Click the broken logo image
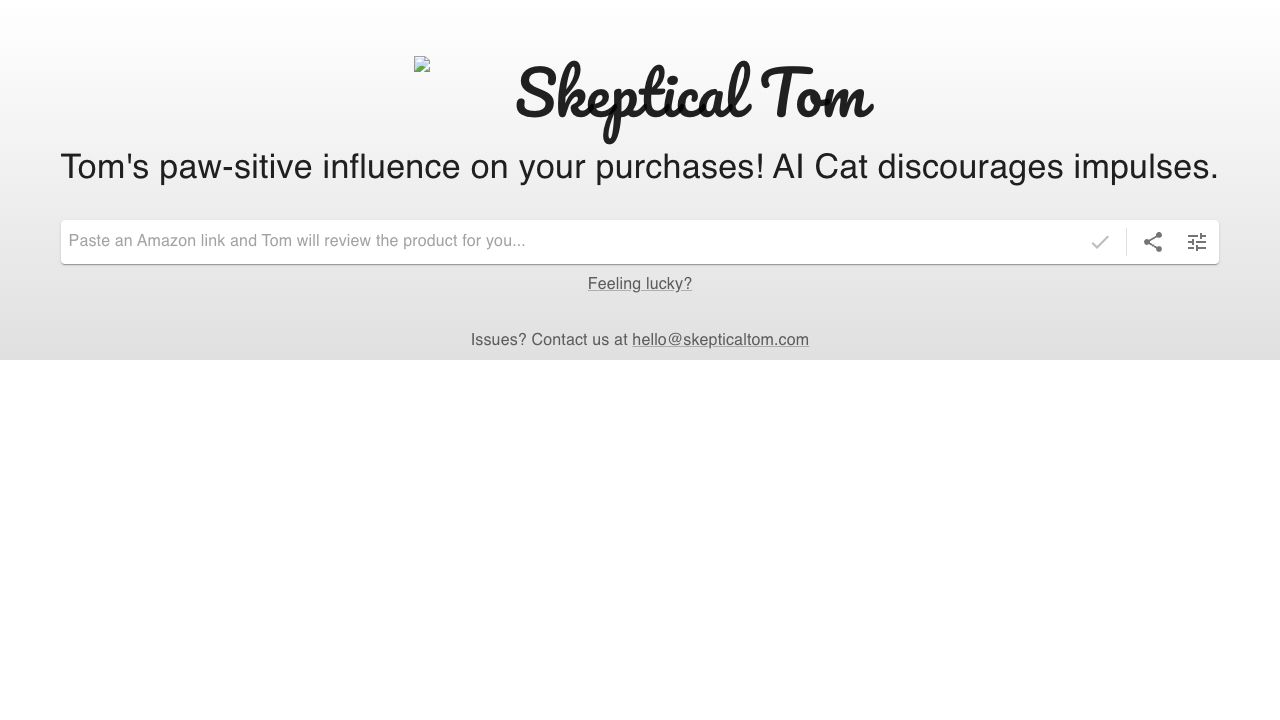Image resolution: width=1280 pixels, height=720 pixels. pos(422,65)
